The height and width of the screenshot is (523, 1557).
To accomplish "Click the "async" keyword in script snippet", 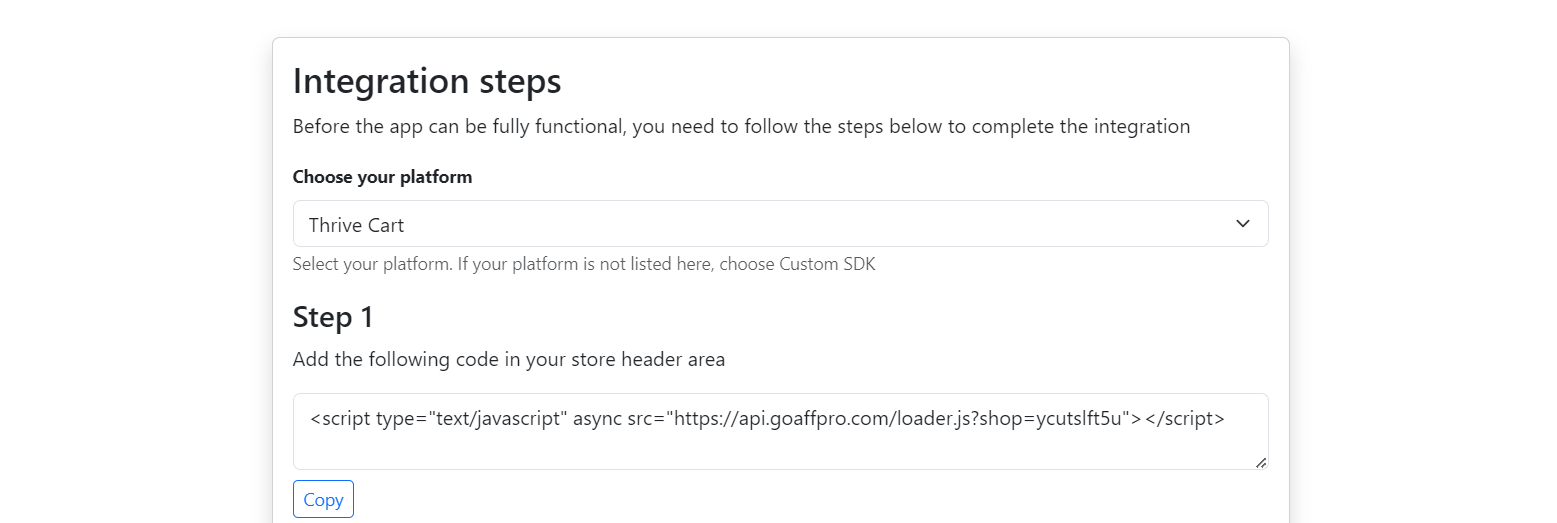I will (x=598, y=418).
